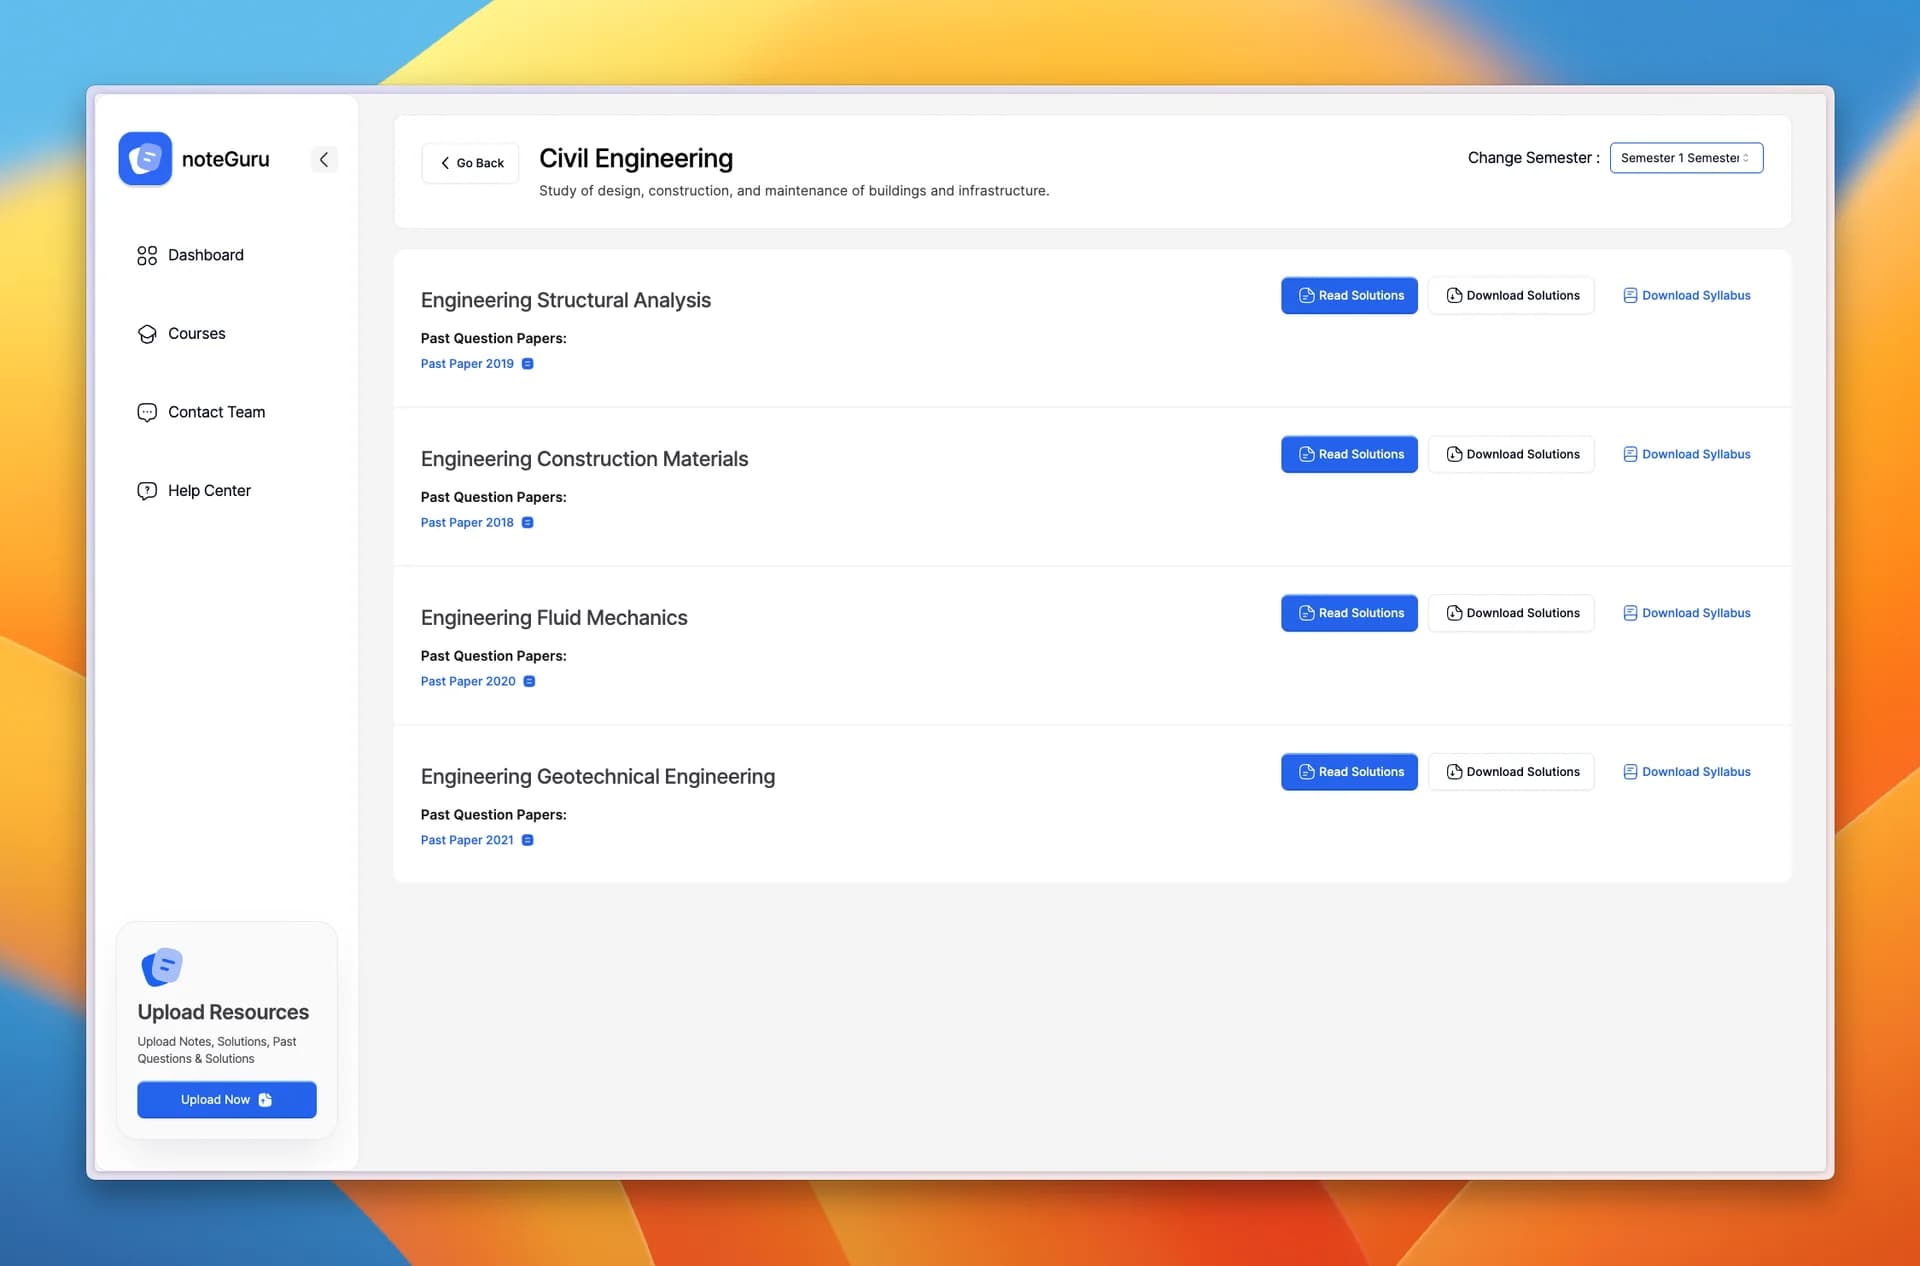The image size is (1920, 1266).
Task: Download Syllabus for Engineering Fluid Mechanics
Action: tap(1686, 613)
